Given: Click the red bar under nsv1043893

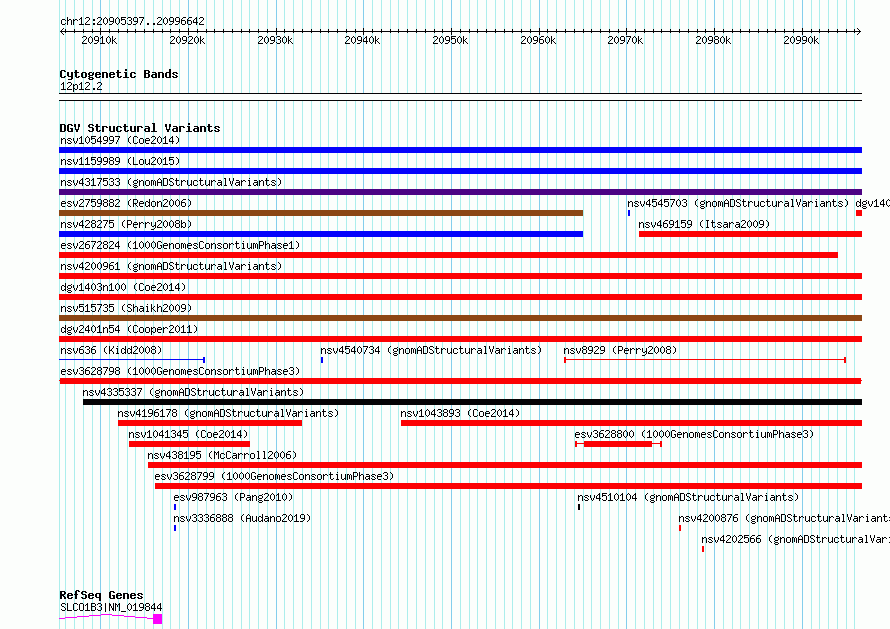Looking at the screenshot, I should [x=631, y=423].
